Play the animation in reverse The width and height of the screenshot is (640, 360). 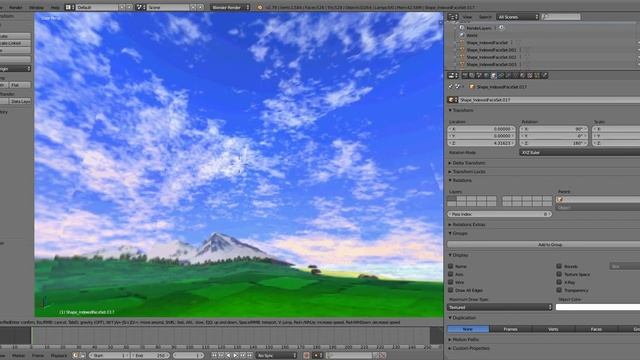pyautogui.click(x=228, y=356)
